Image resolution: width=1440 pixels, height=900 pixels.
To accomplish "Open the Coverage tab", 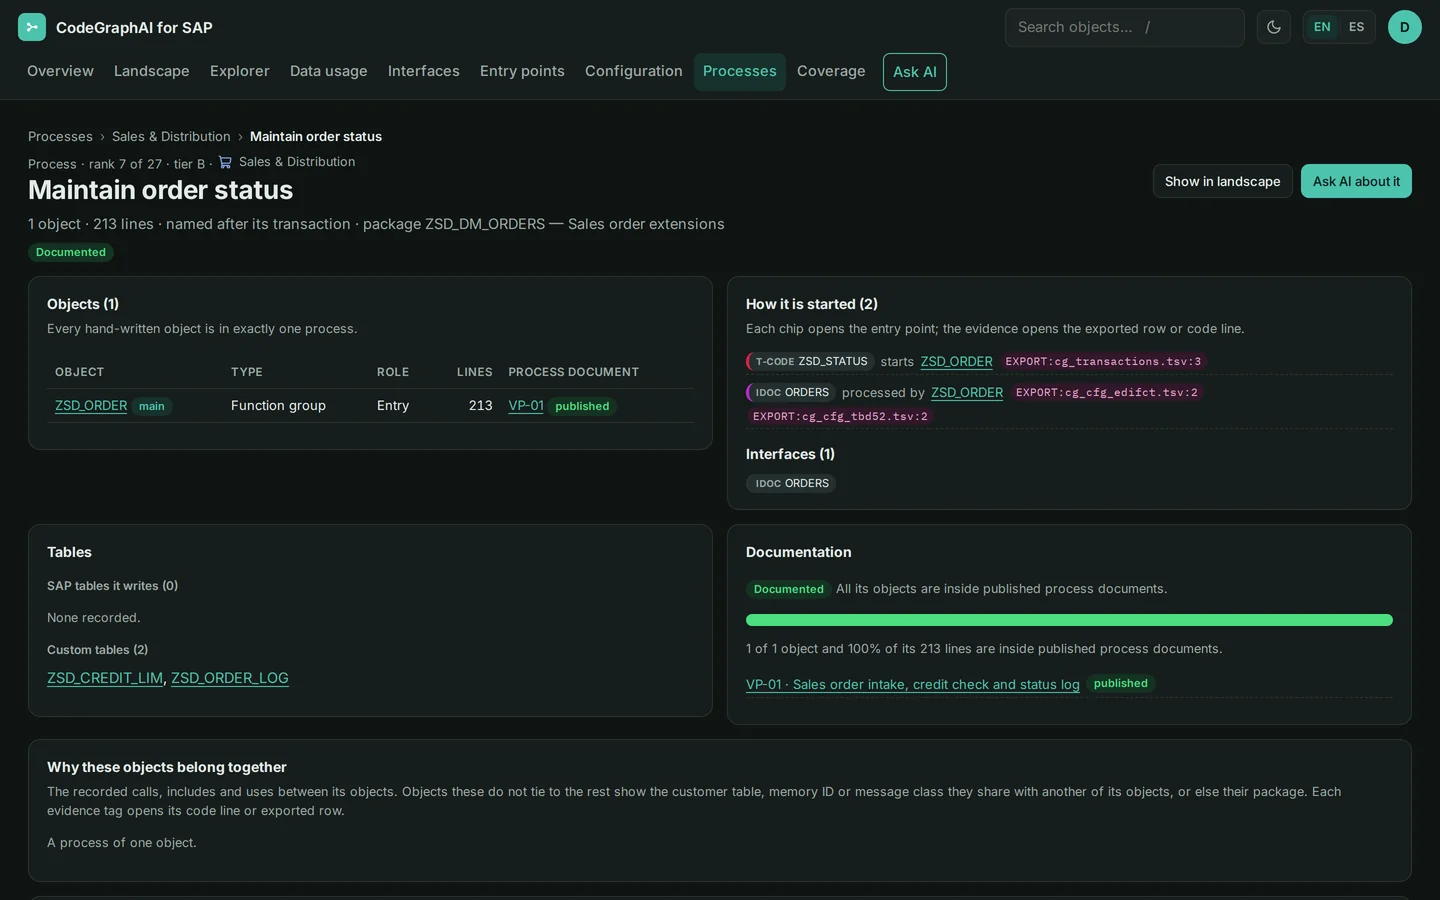I will coord(831,71).
